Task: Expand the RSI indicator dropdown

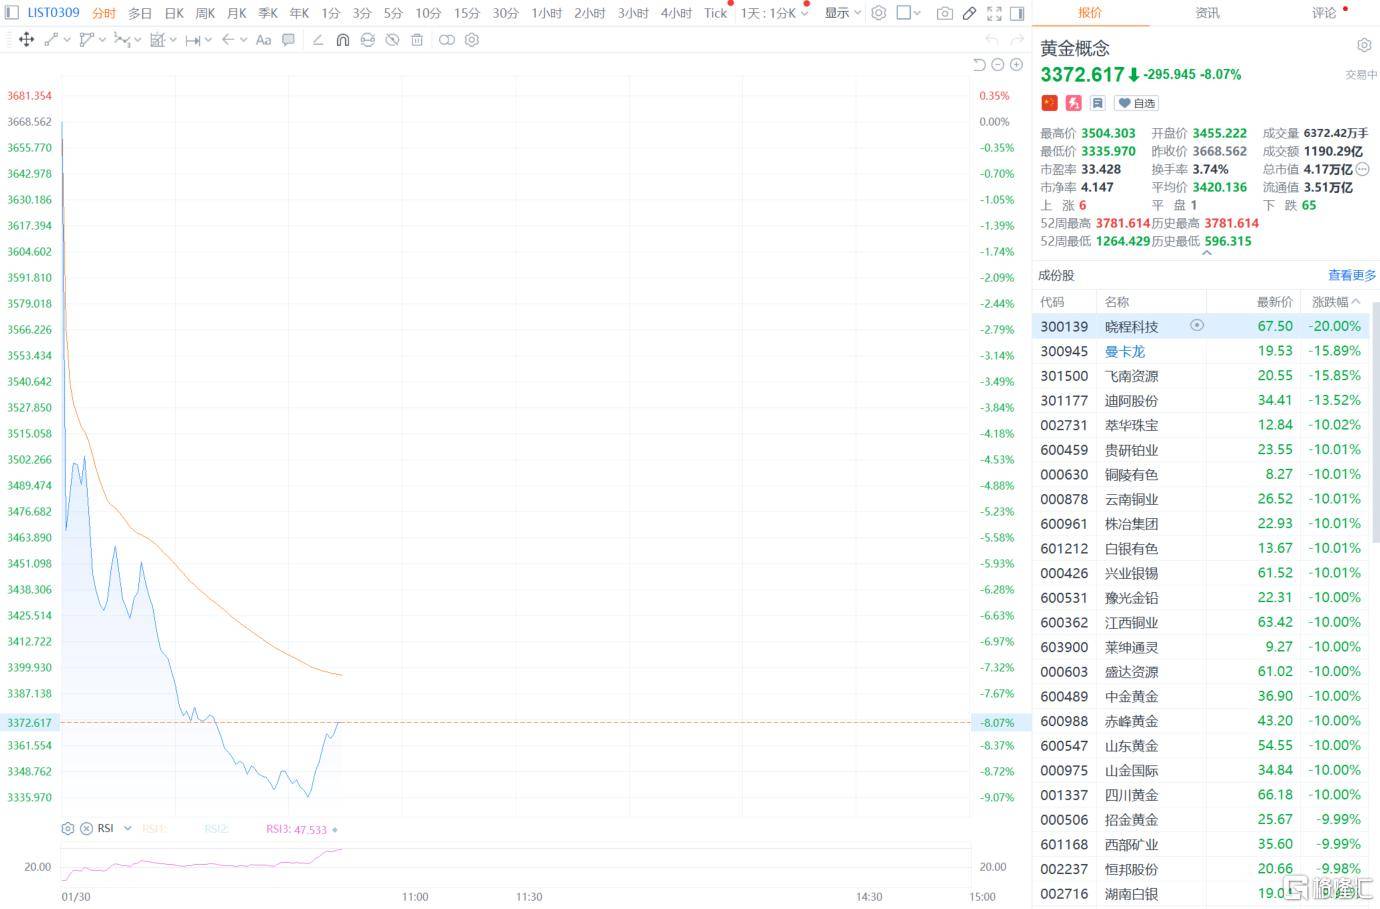Action: point(128,828)
